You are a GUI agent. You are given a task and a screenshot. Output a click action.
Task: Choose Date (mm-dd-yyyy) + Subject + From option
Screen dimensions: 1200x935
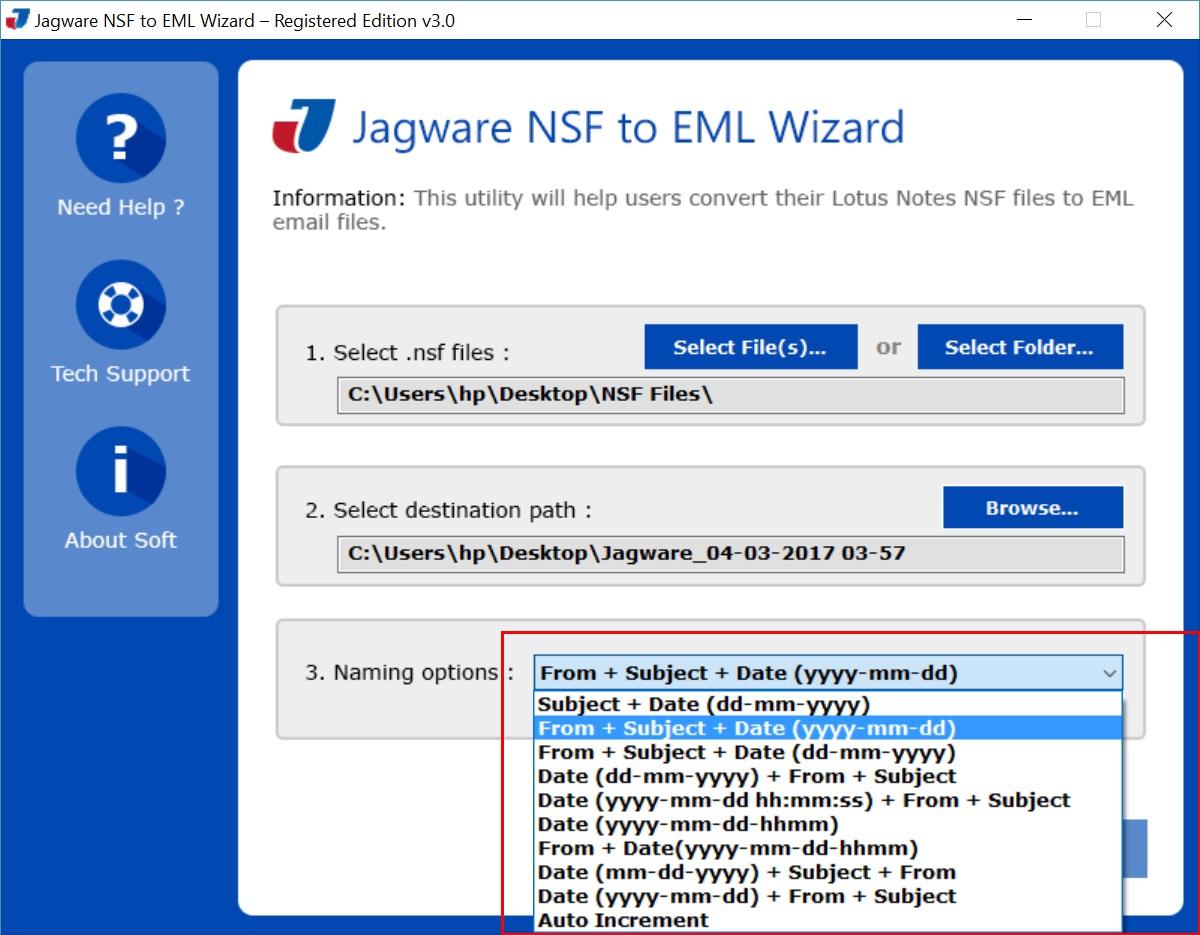828,872
